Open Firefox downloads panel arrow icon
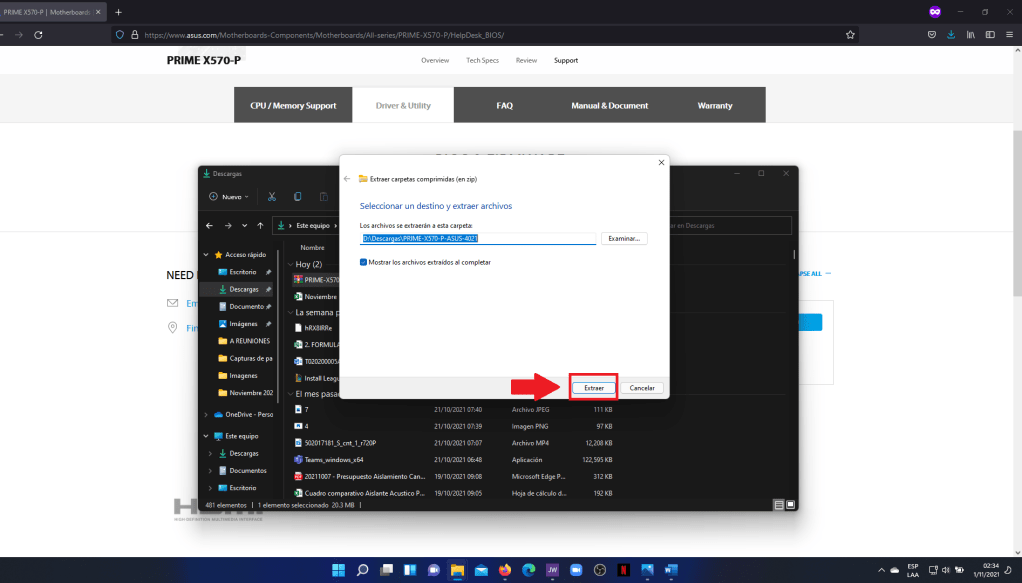1022x583 pixels. pos(950,34)
